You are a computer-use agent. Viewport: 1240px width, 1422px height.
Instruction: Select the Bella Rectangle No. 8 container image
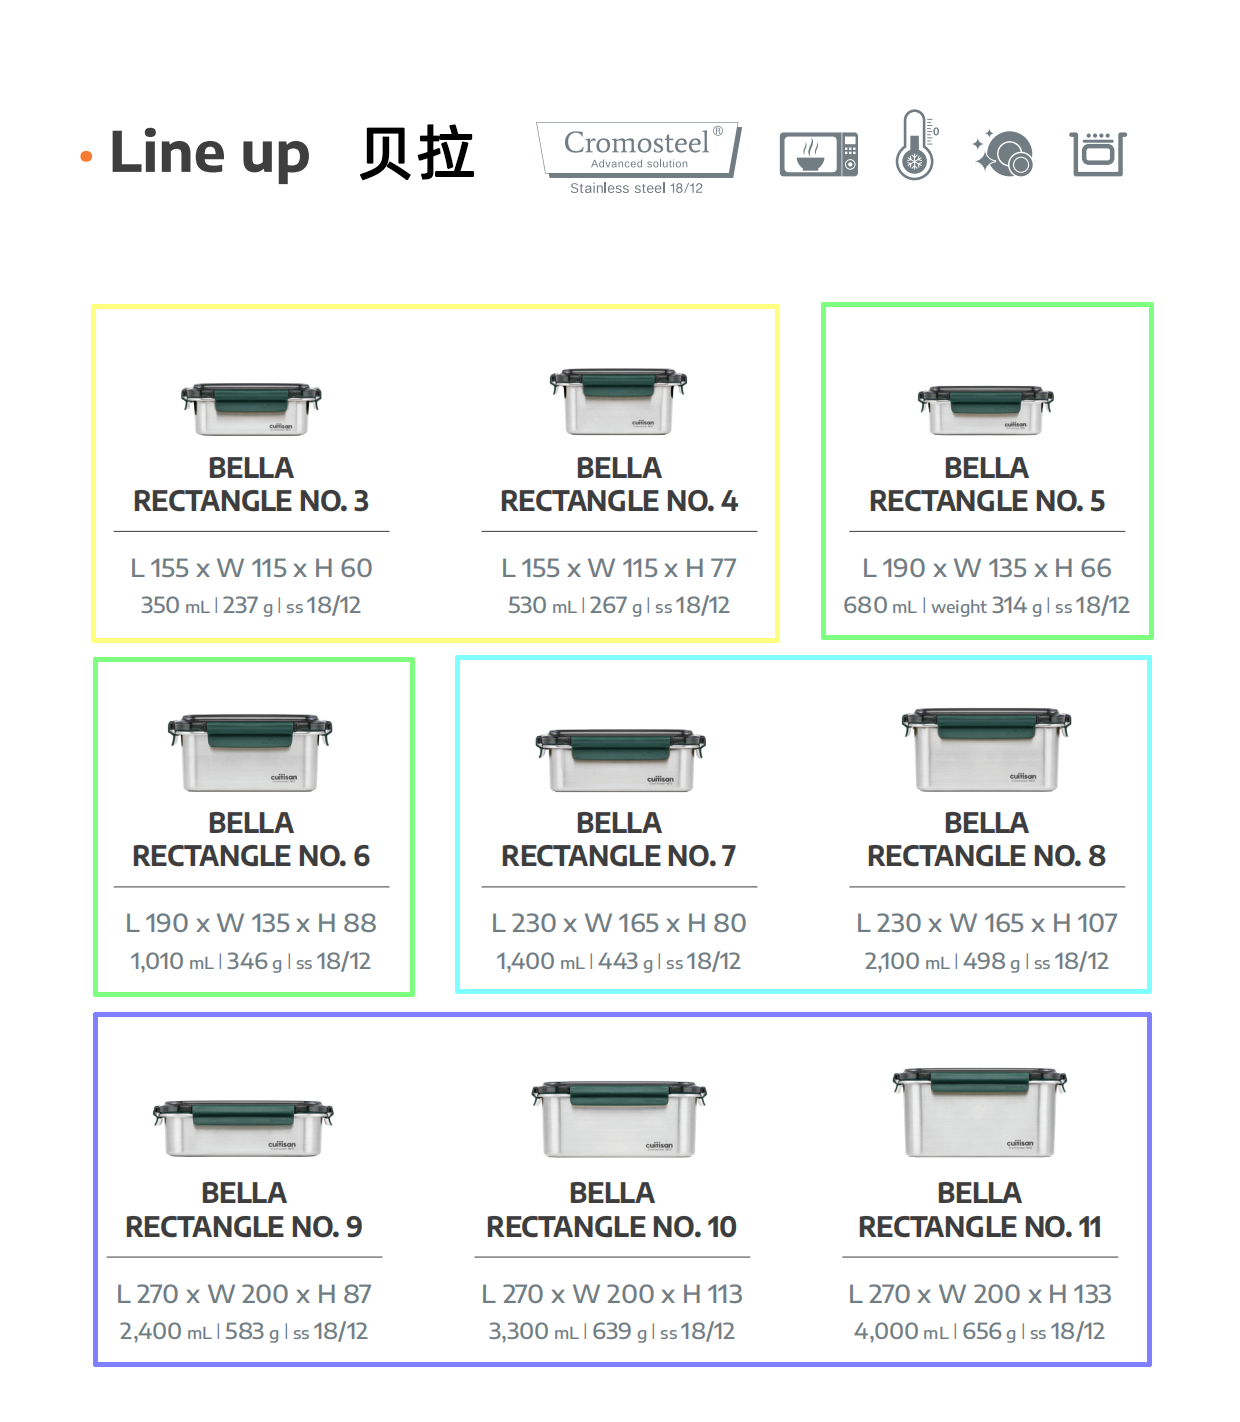pyautogui.click(x=986, y=750)
